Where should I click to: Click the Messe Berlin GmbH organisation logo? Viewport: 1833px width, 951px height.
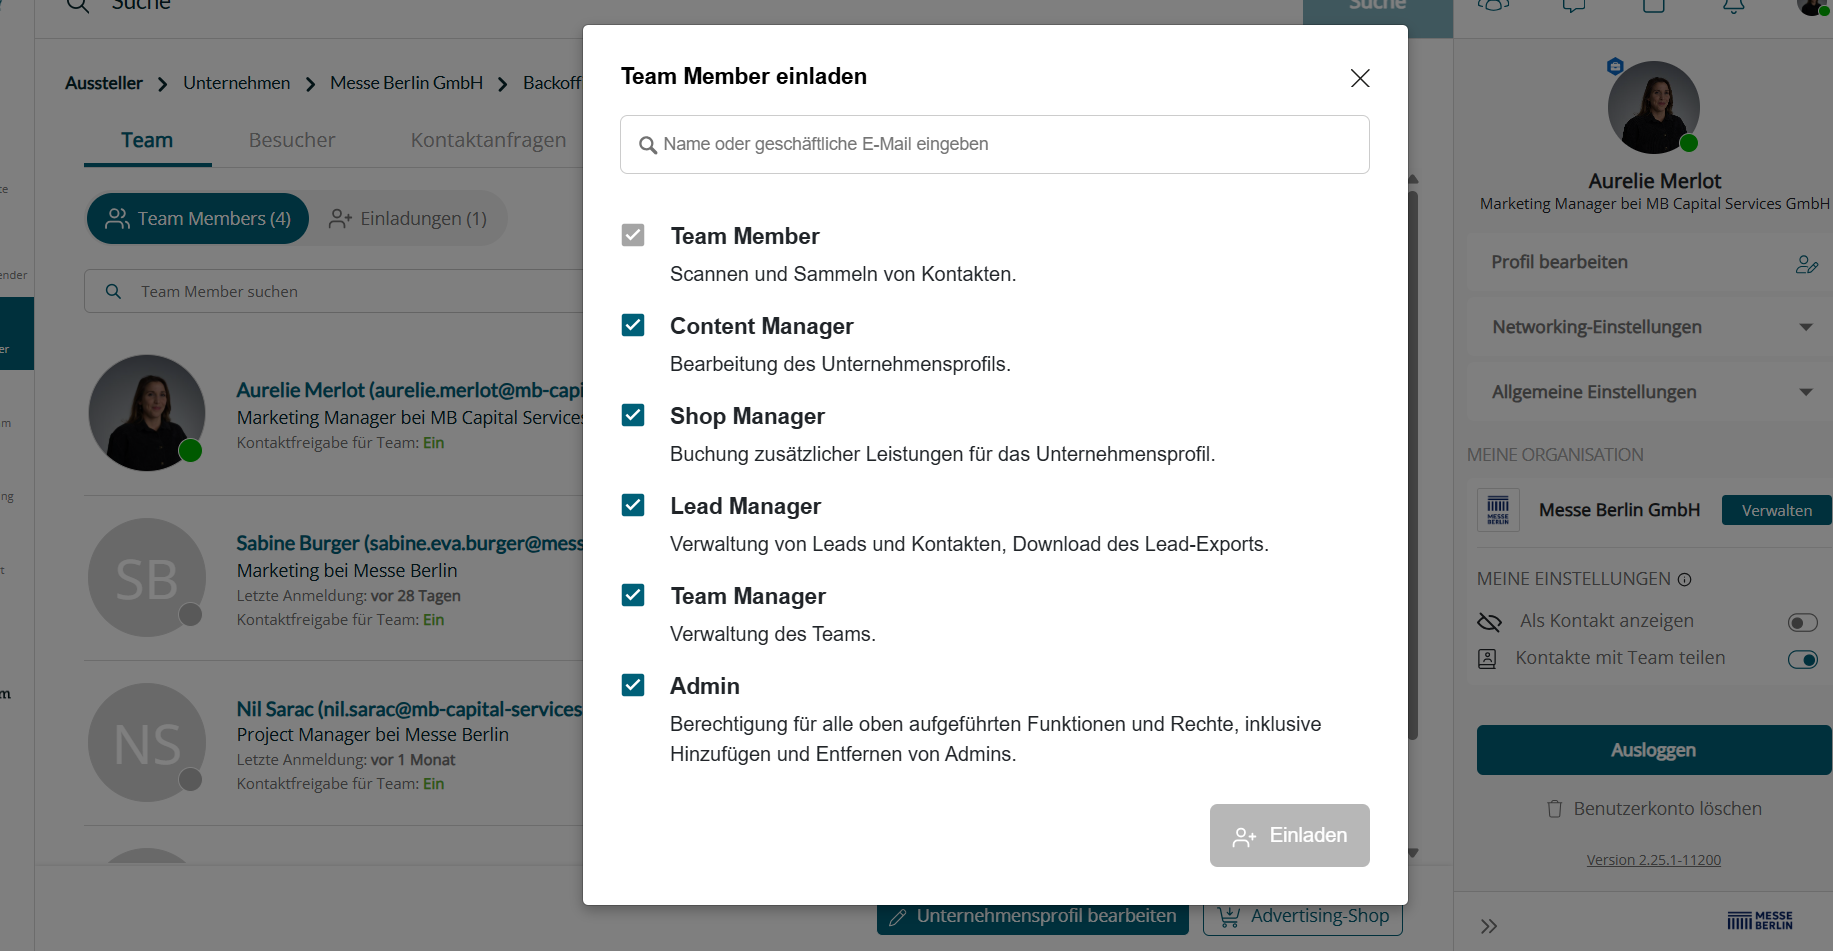(x=1498, y=510)
